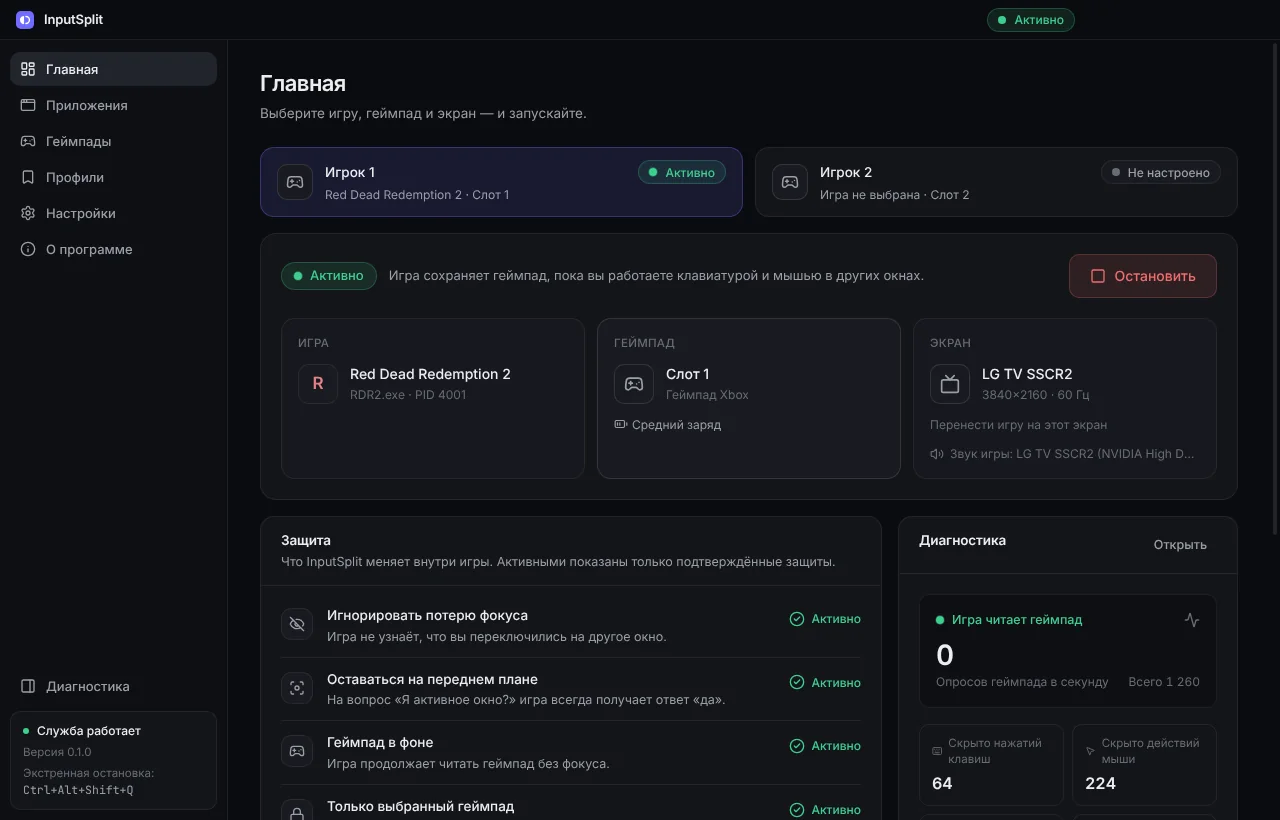
Task: Click the value 64 under Скрыто нажатий клавиш
Action: coord(942,783)
